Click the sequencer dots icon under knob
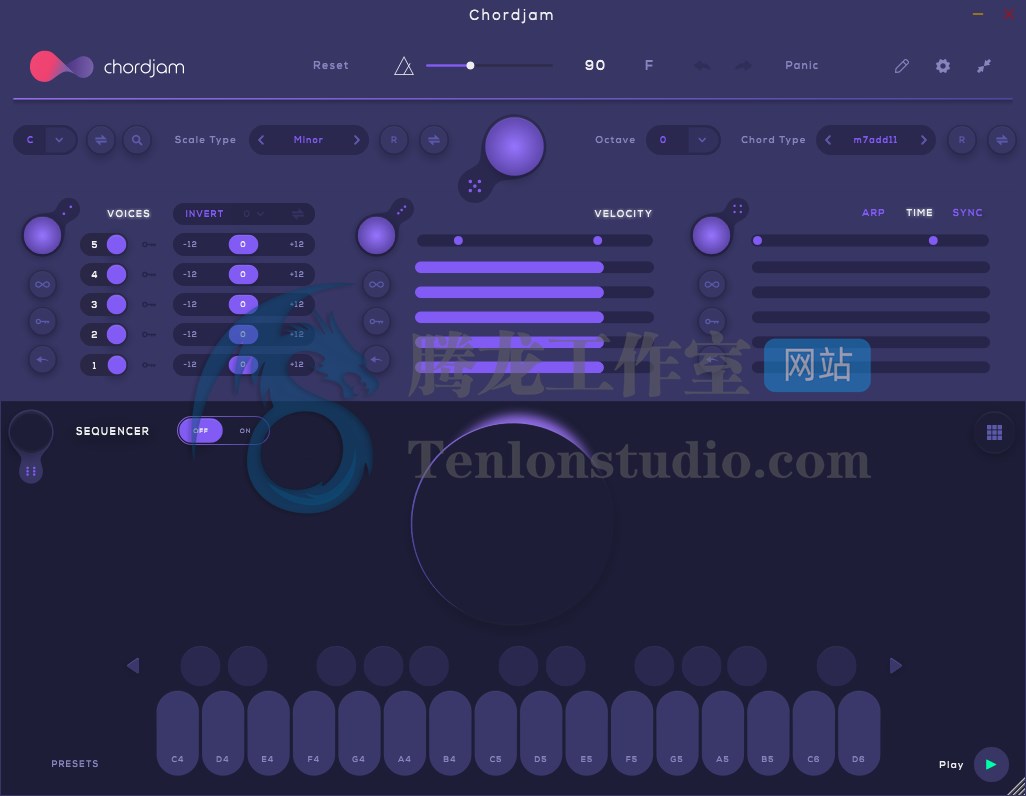 tap(31, 471)
